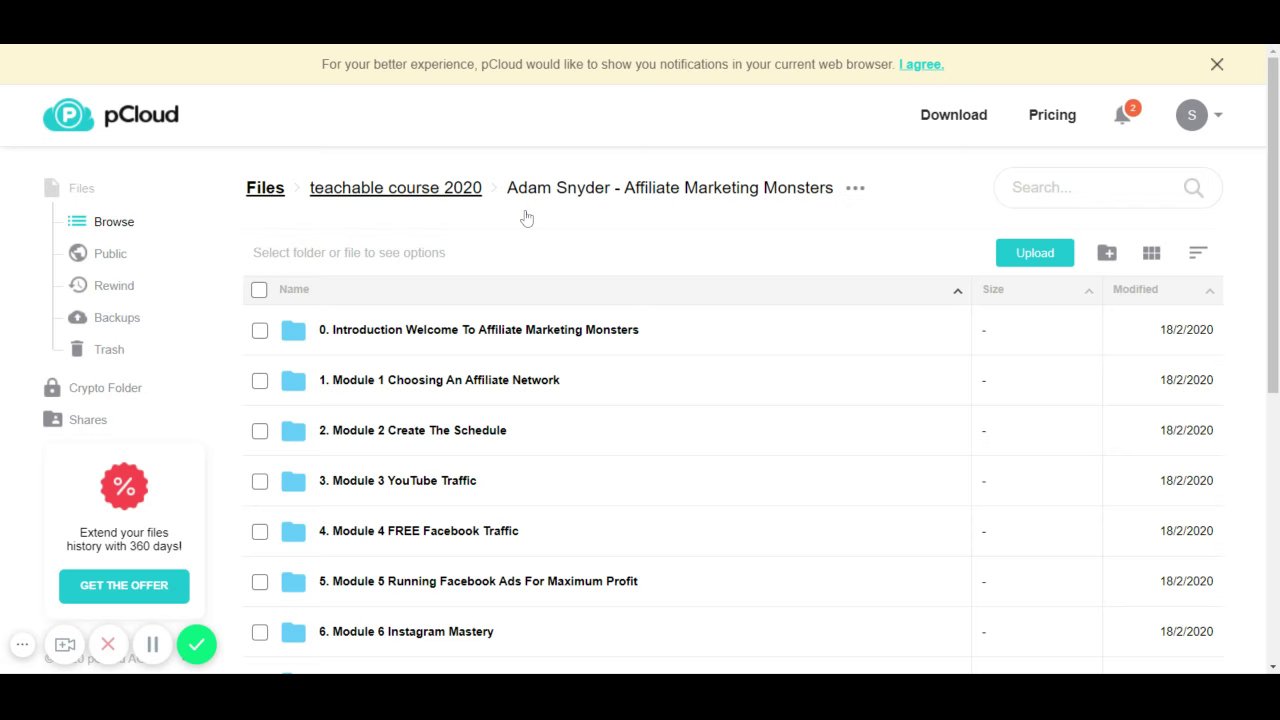
Task: Open recorder more options dots button
Action: (x=22, y=645)
